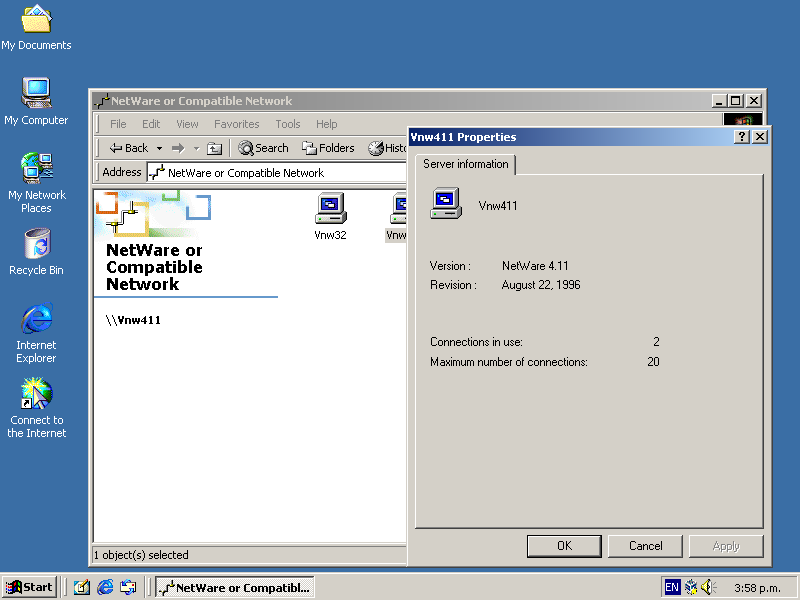Maximize the NetWare or Compatible Network window
The height and width of the screenshot is (600, 800).
click(x=736, y=101)
